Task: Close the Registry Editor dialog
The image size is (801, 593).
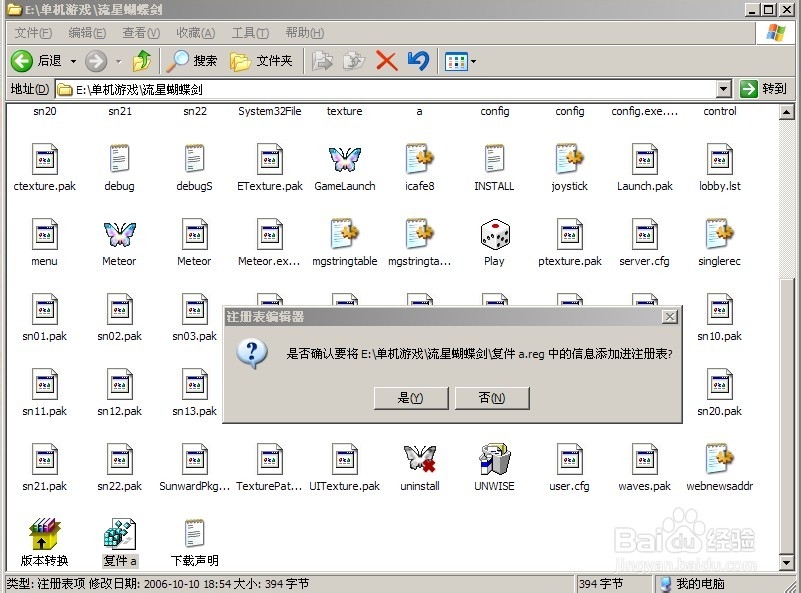Action: pyautogui.click(x=670, y=317)
